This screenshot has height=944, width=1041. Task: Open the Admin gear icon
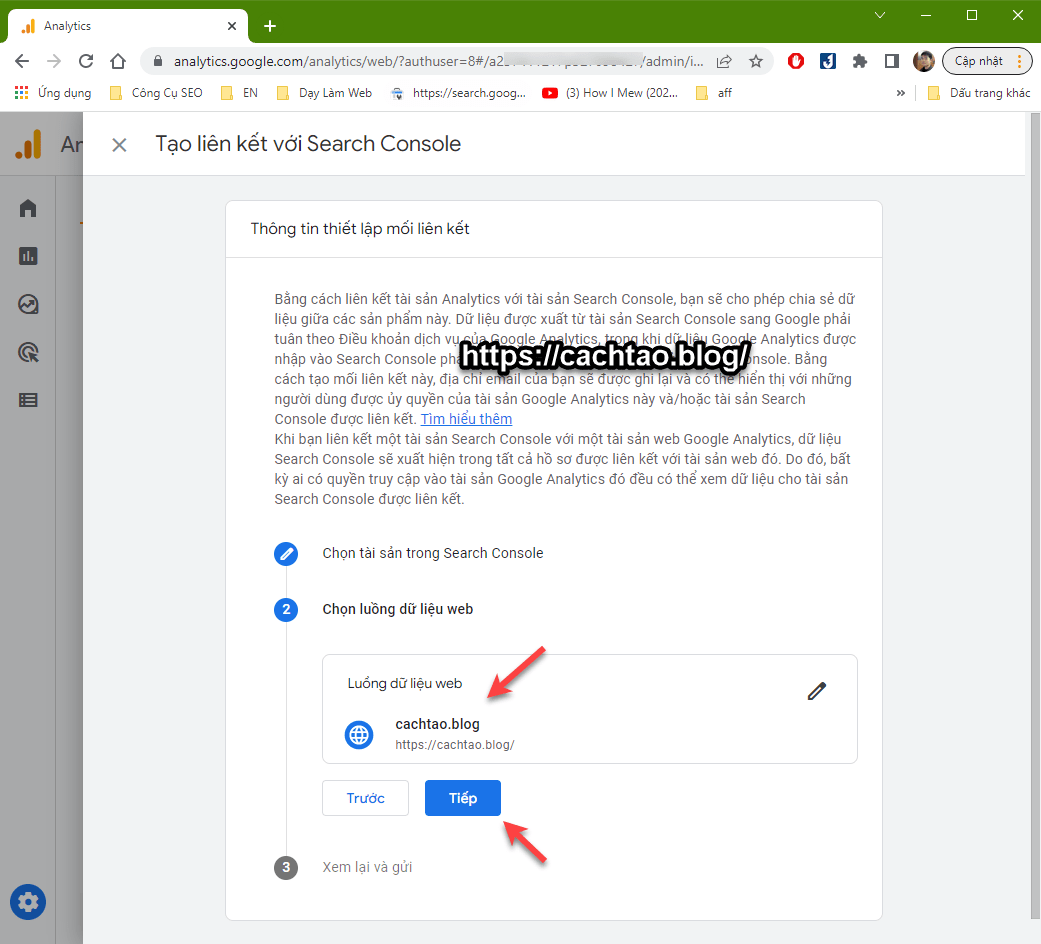(x=28, y=902)
